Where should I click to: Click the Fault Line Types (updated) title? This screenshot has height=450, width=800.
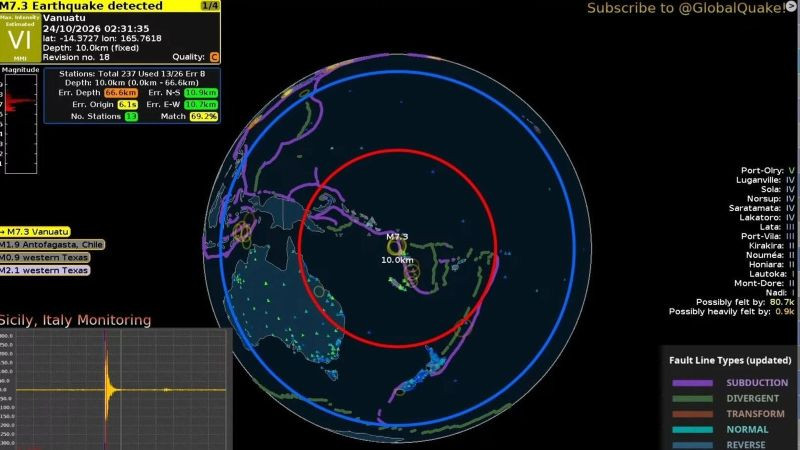pyautogui.click(x=730, y=360)
